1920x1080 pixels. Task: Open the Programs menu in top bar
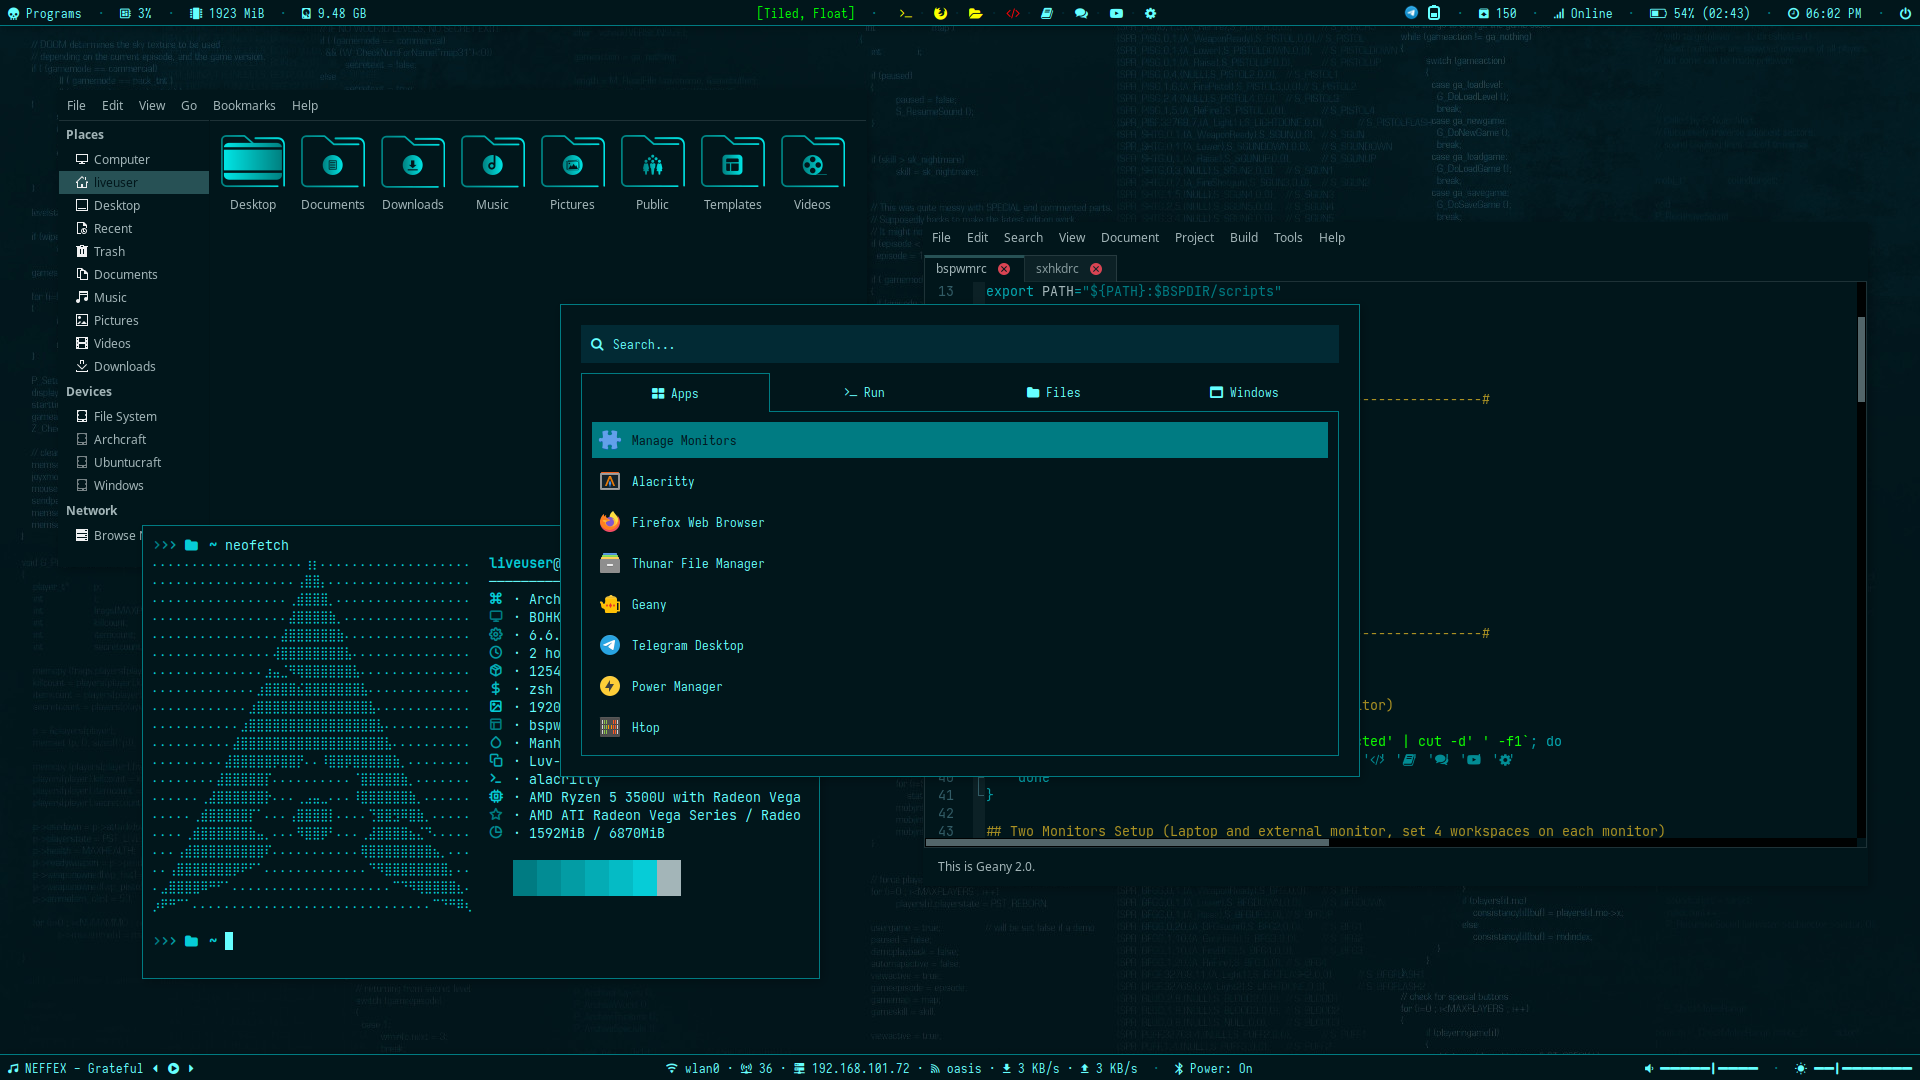(45, 13)
